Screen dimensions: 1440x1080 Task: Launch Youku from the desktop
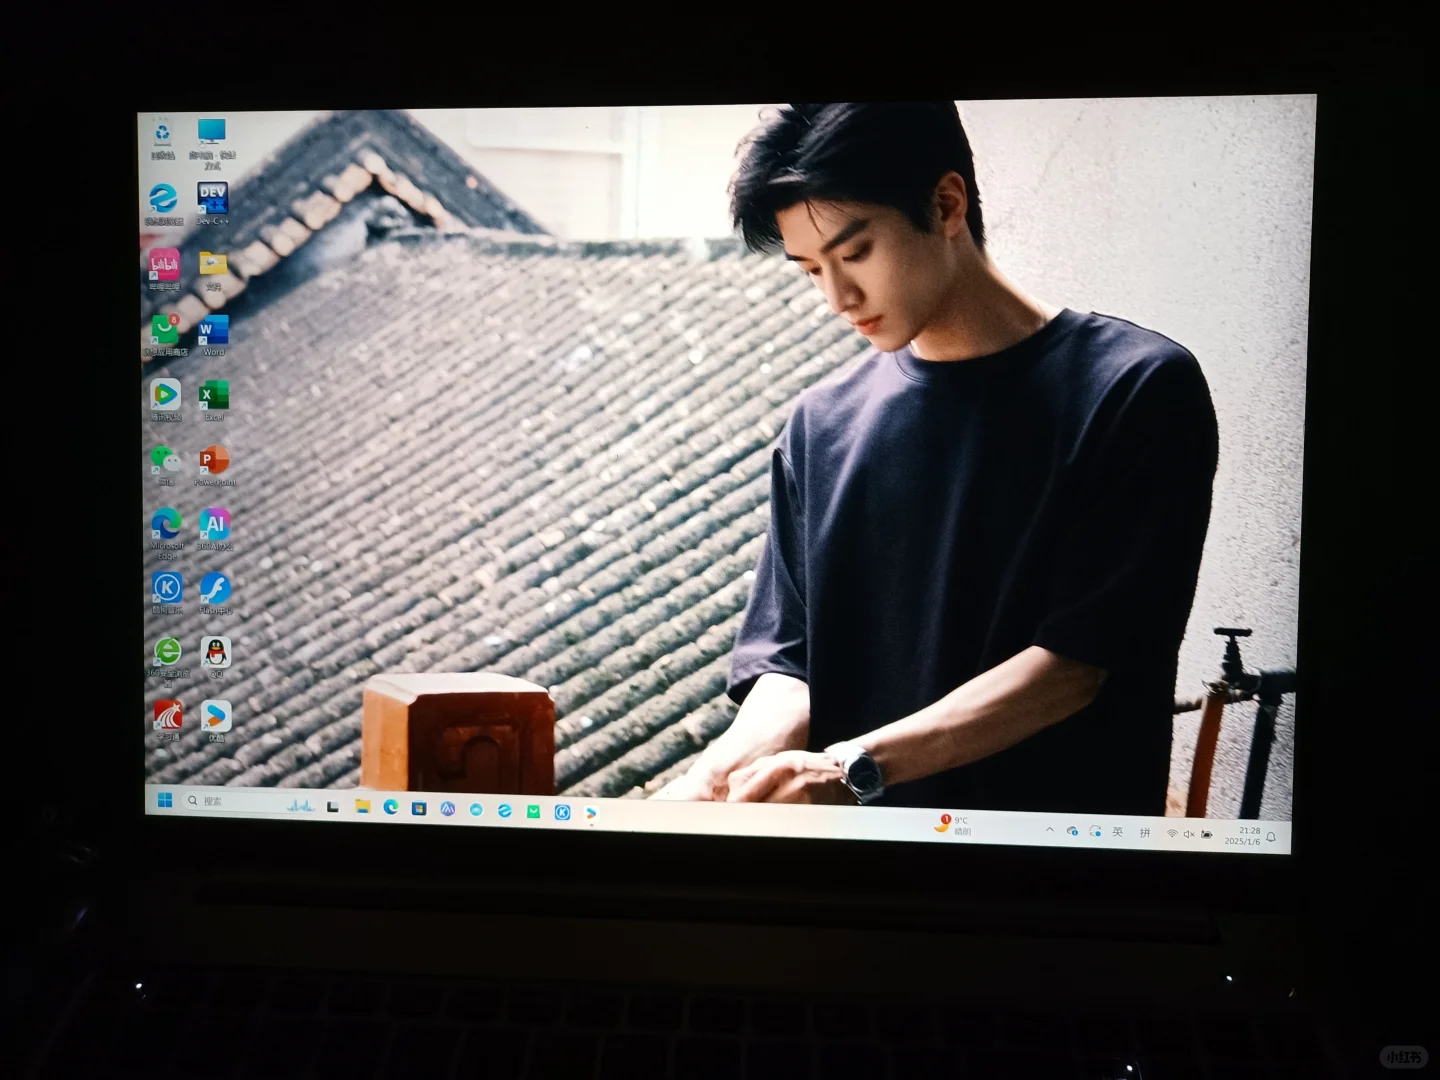click(x=216, y=721)
